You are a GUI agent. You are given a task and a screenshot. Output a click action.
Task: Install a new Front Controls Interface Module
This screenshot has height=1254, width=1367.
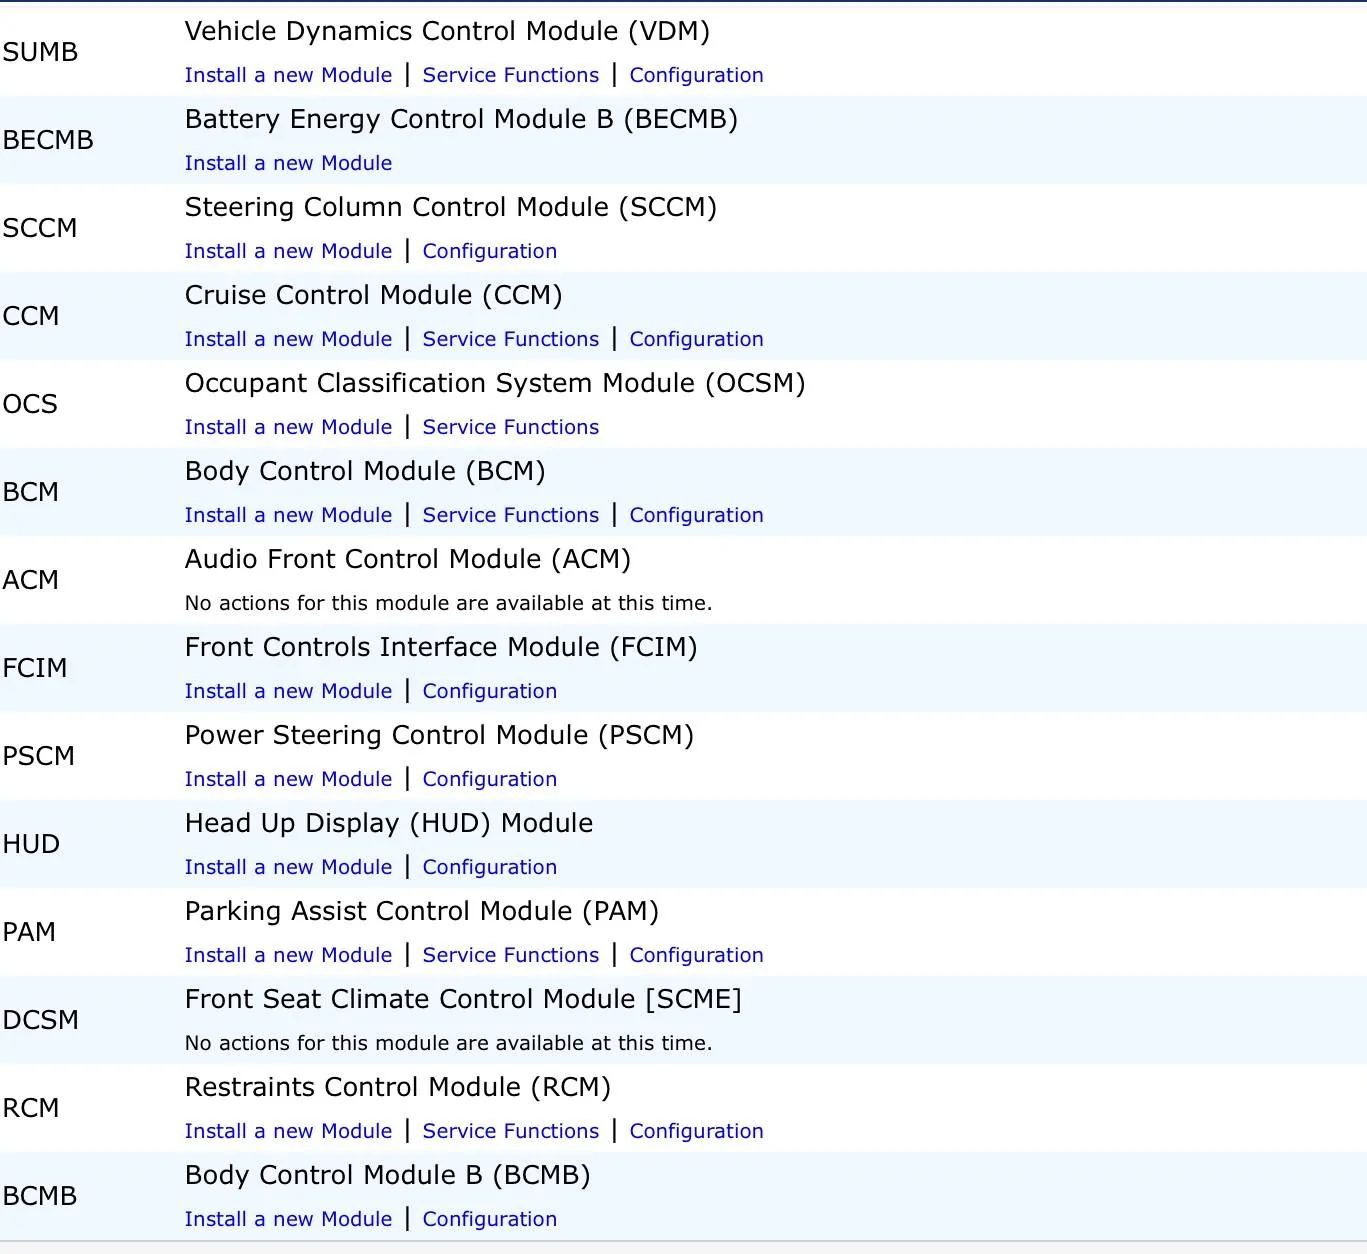pos(288,691)
